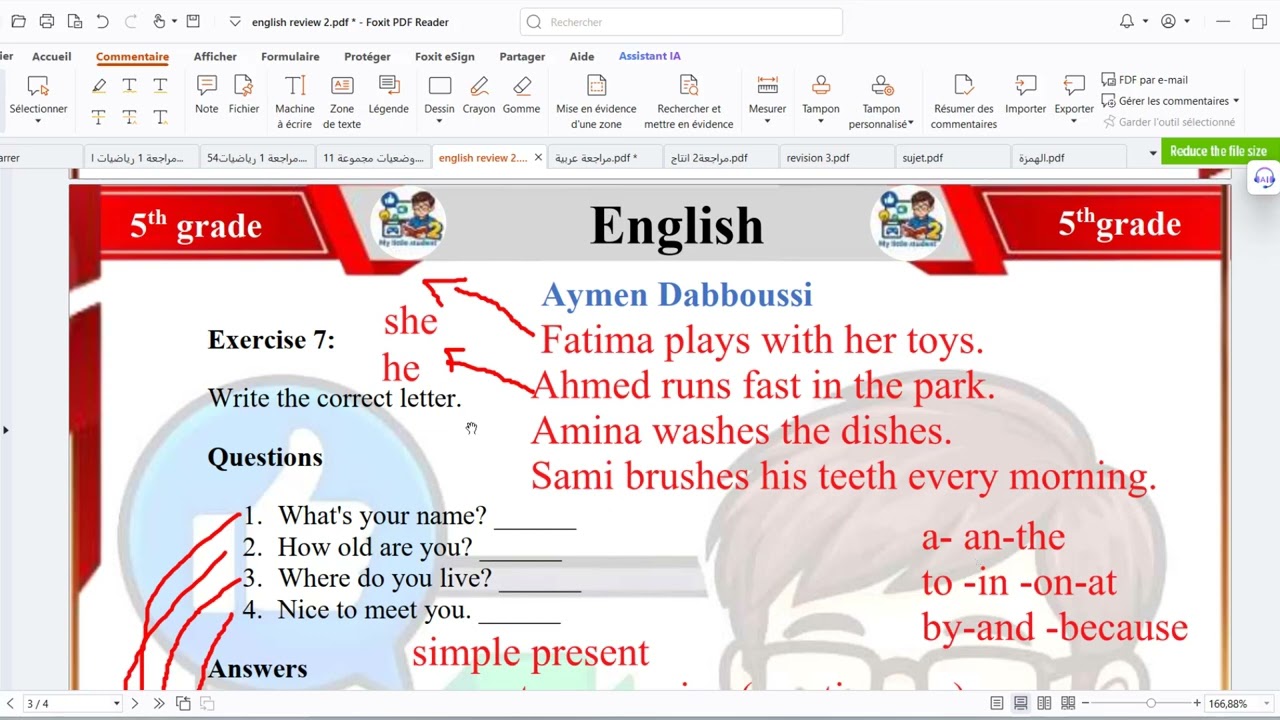Select the Note comment tool
Viewport: 1280px width, 720px height.
pyautogui.click(x=207, y=95)
